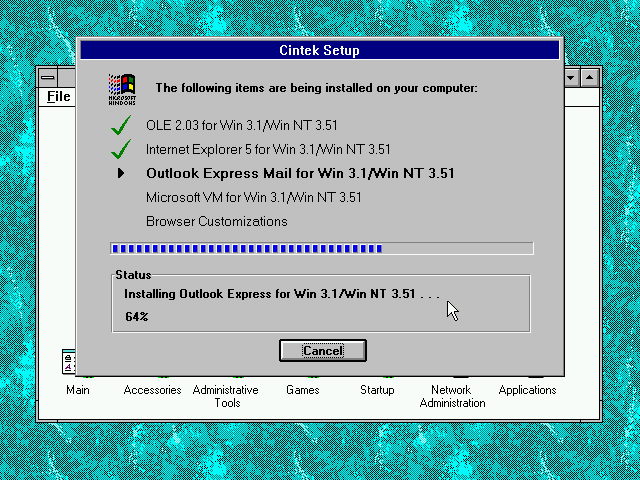Open the Accessories program group

(x=152, y=390)
